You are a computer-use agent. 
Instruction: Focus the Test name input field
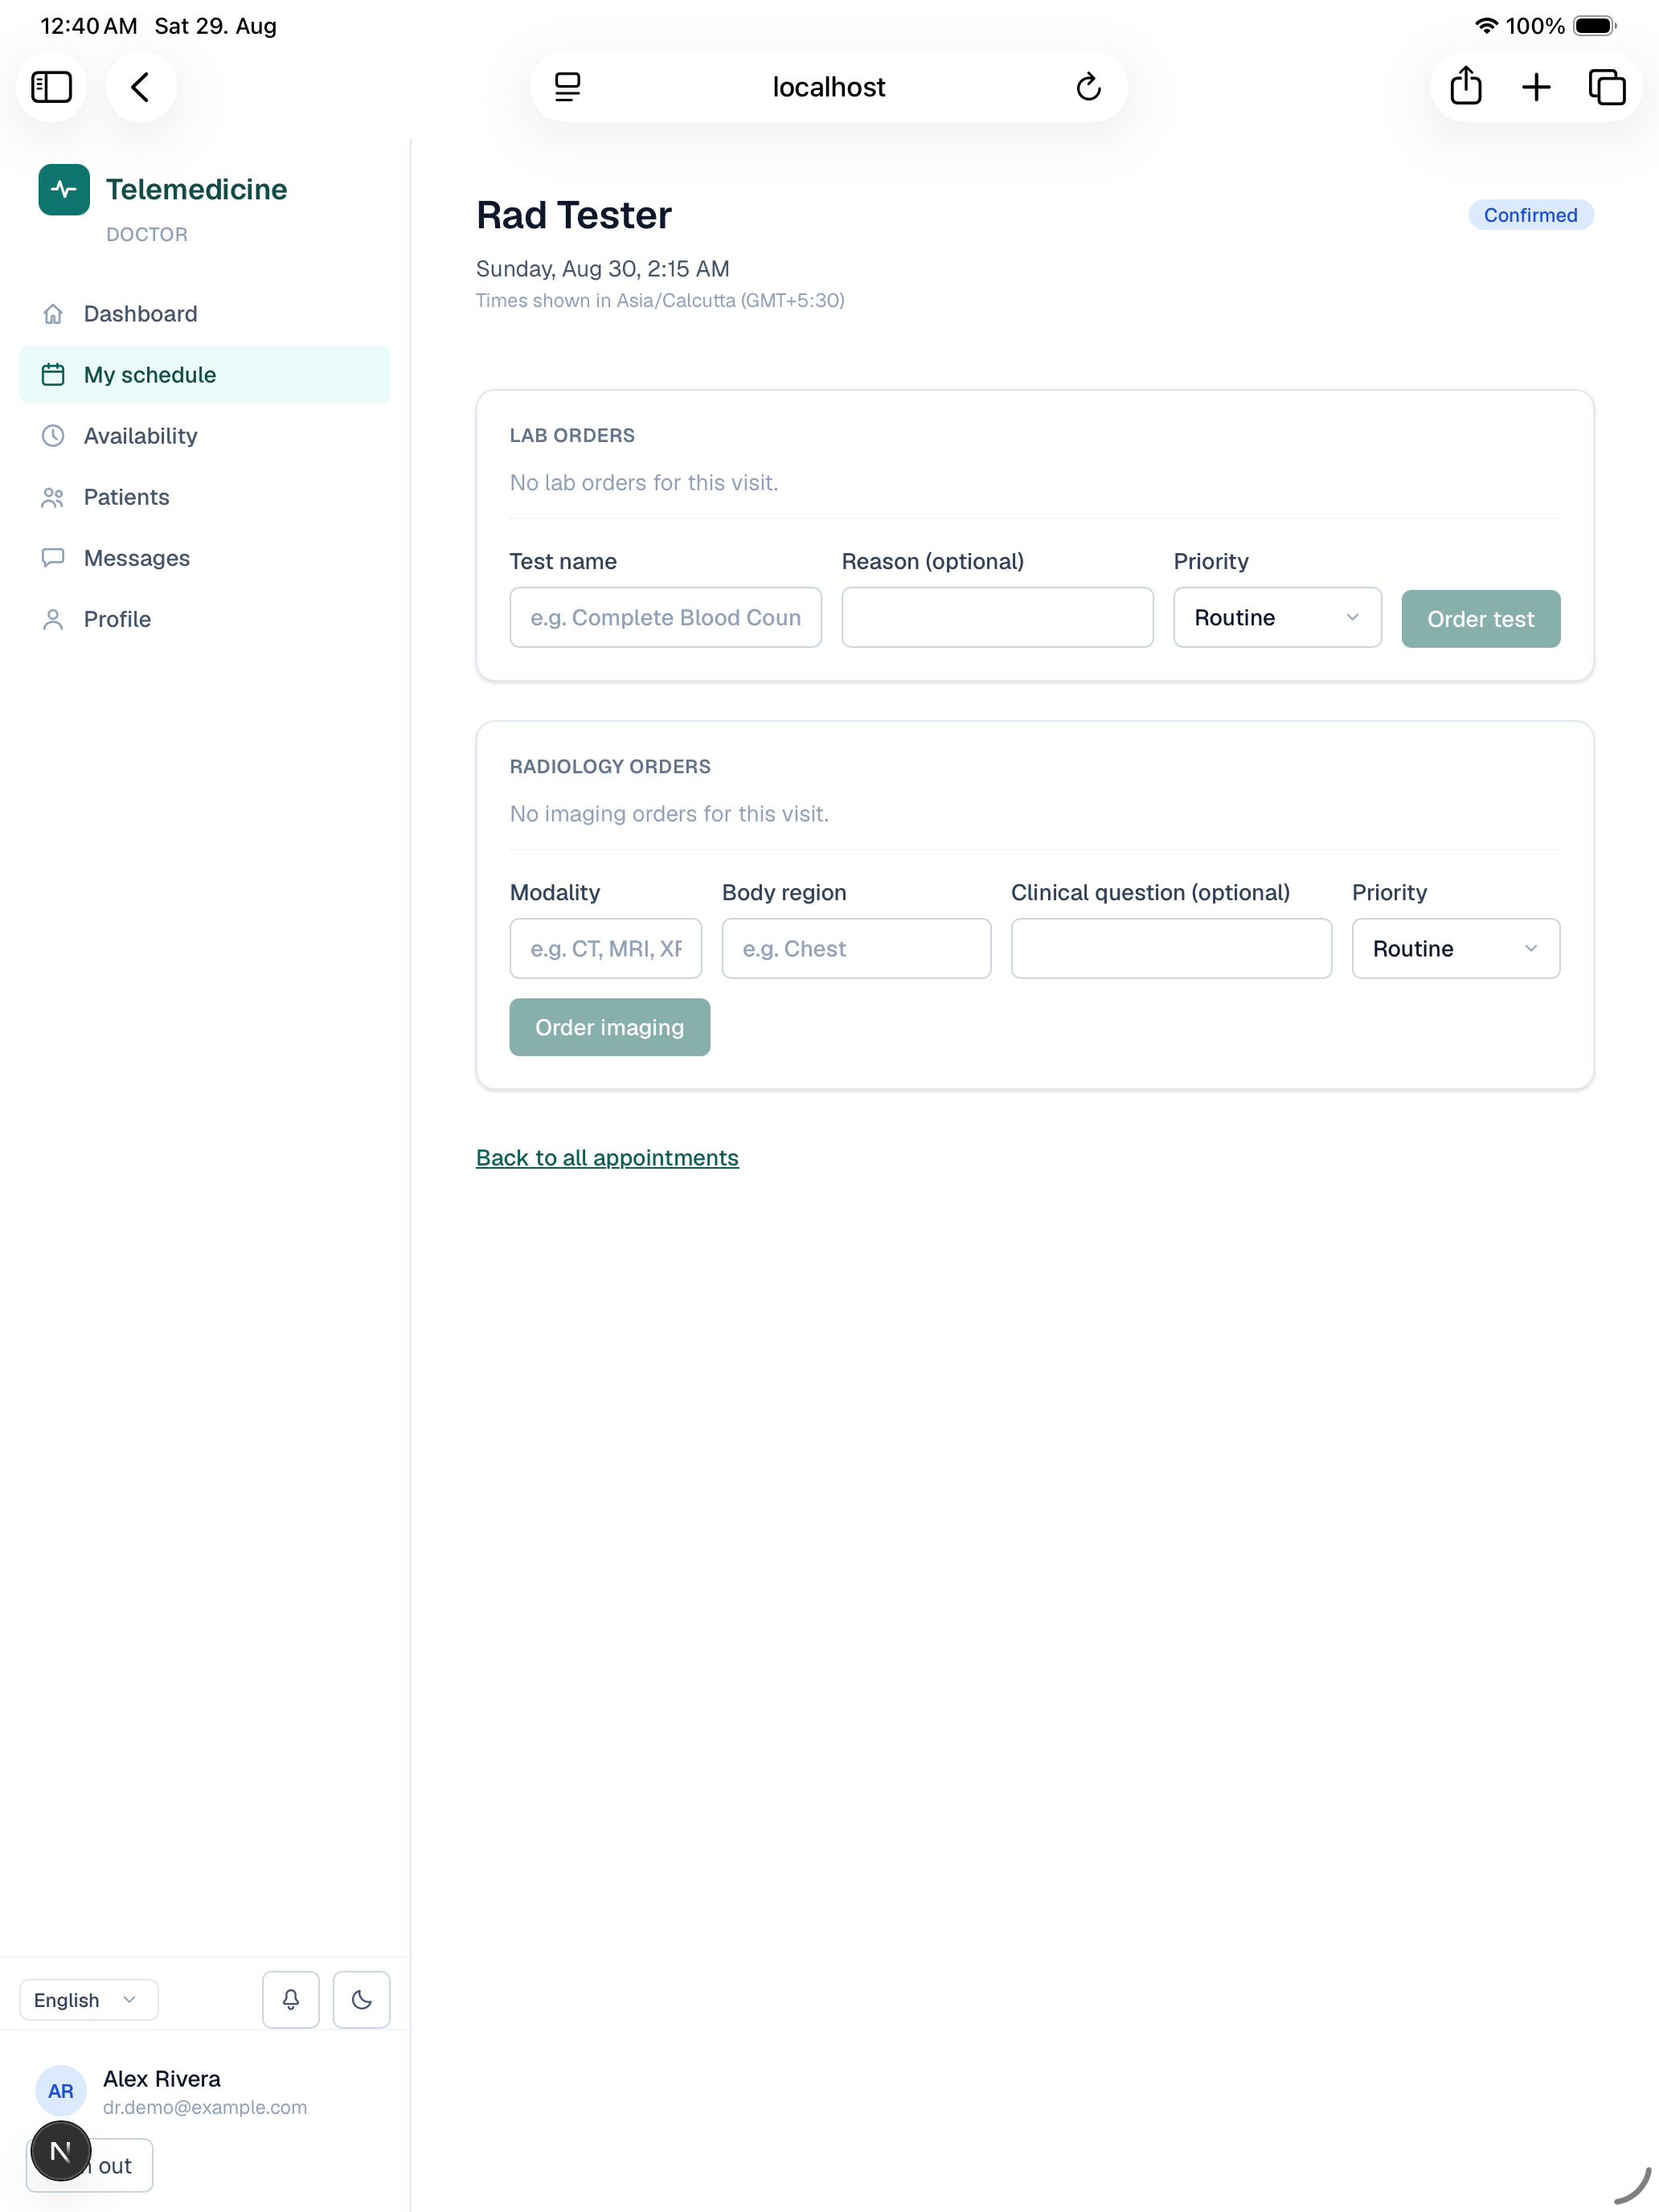(x=666, y=617)
